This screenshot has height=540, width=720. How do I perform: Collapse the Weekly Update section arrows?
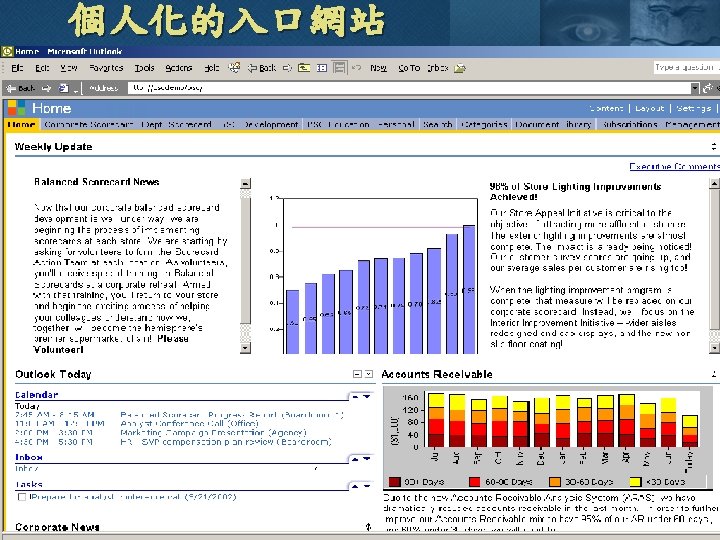pos(714,146)
